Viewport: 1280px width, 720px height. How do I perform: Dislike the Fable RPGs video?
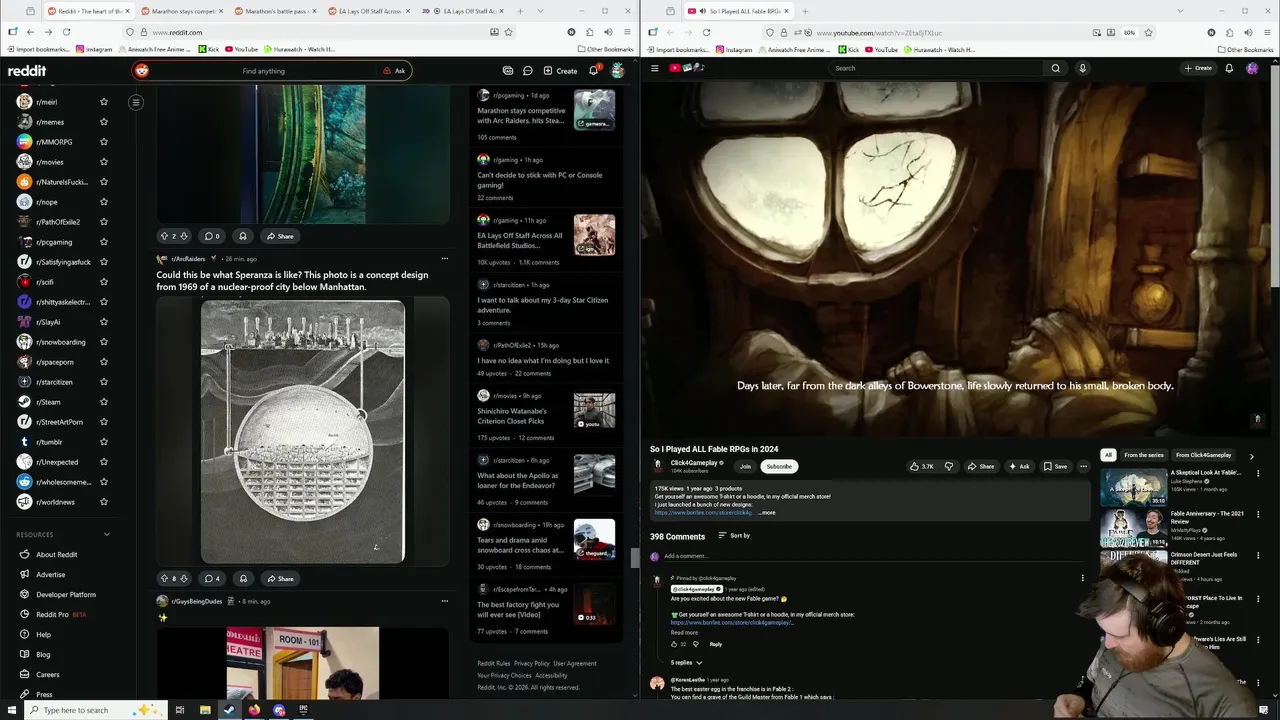949,466
